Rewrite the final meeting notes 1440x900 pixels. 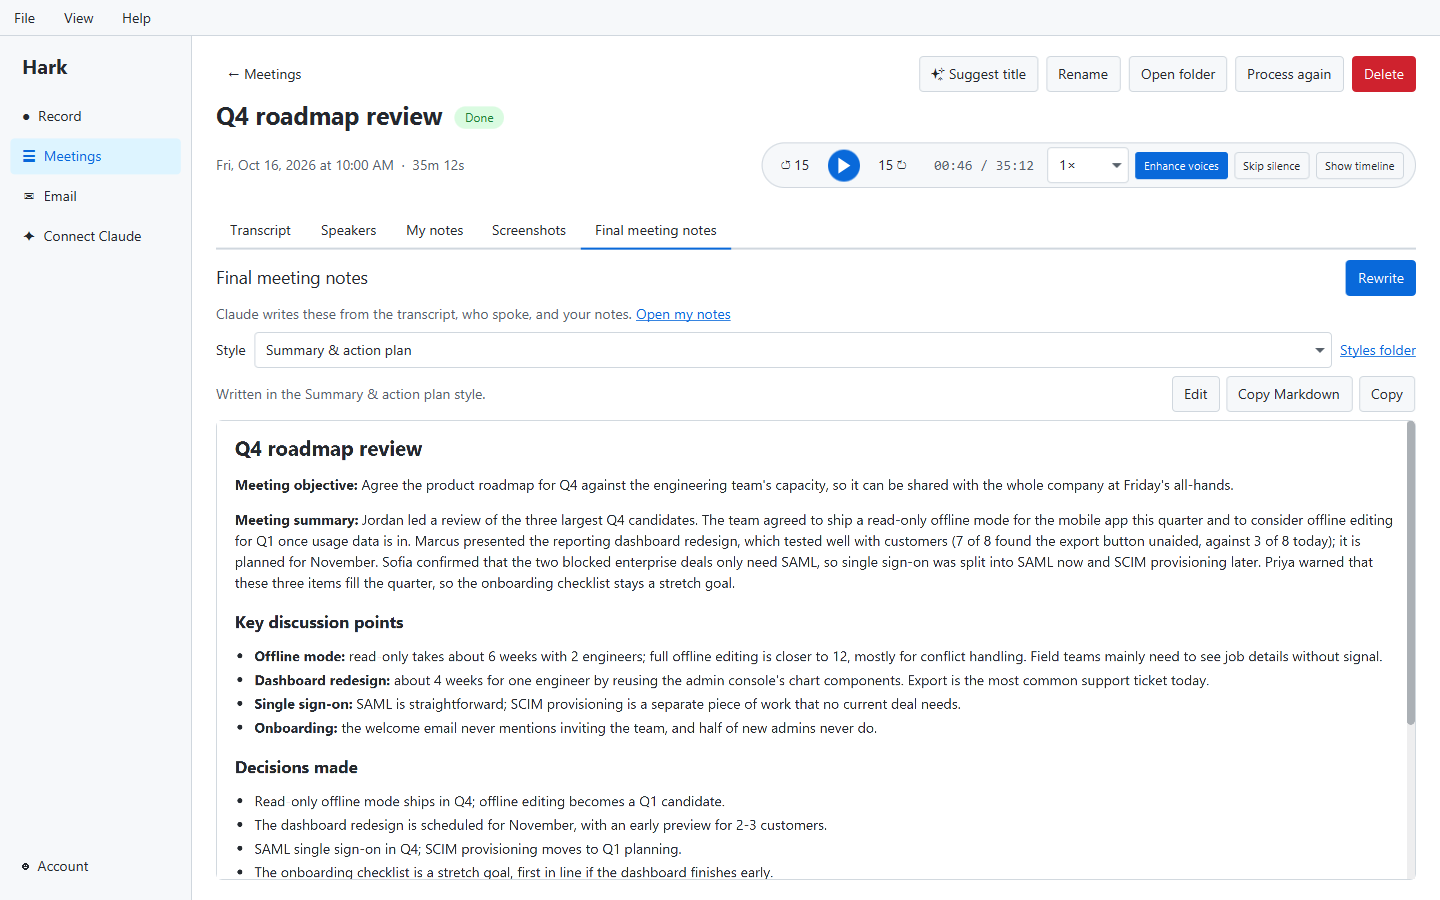click(1381, 278)
